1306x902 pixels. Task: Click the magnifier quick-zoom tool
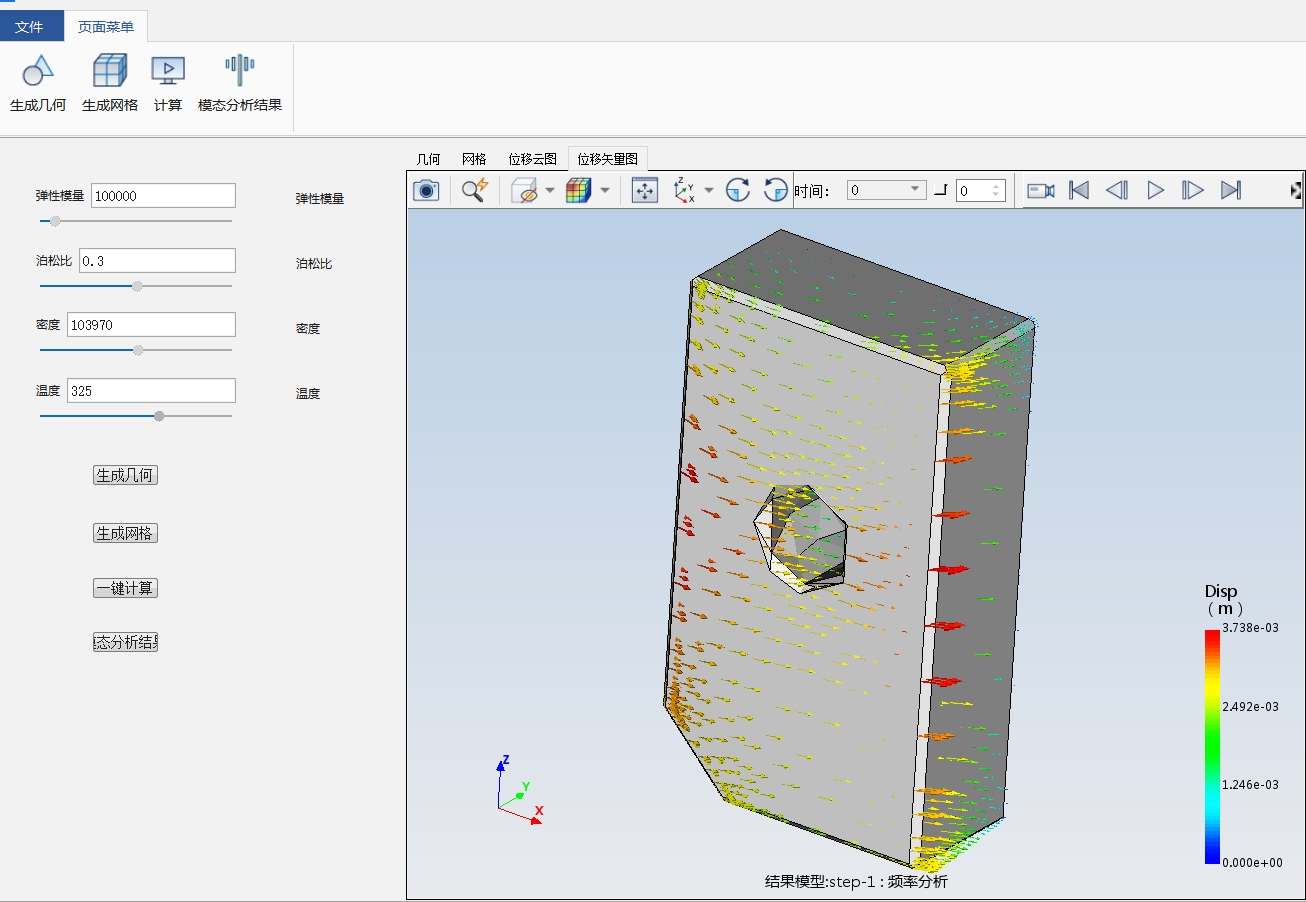[x=474, y=190]
